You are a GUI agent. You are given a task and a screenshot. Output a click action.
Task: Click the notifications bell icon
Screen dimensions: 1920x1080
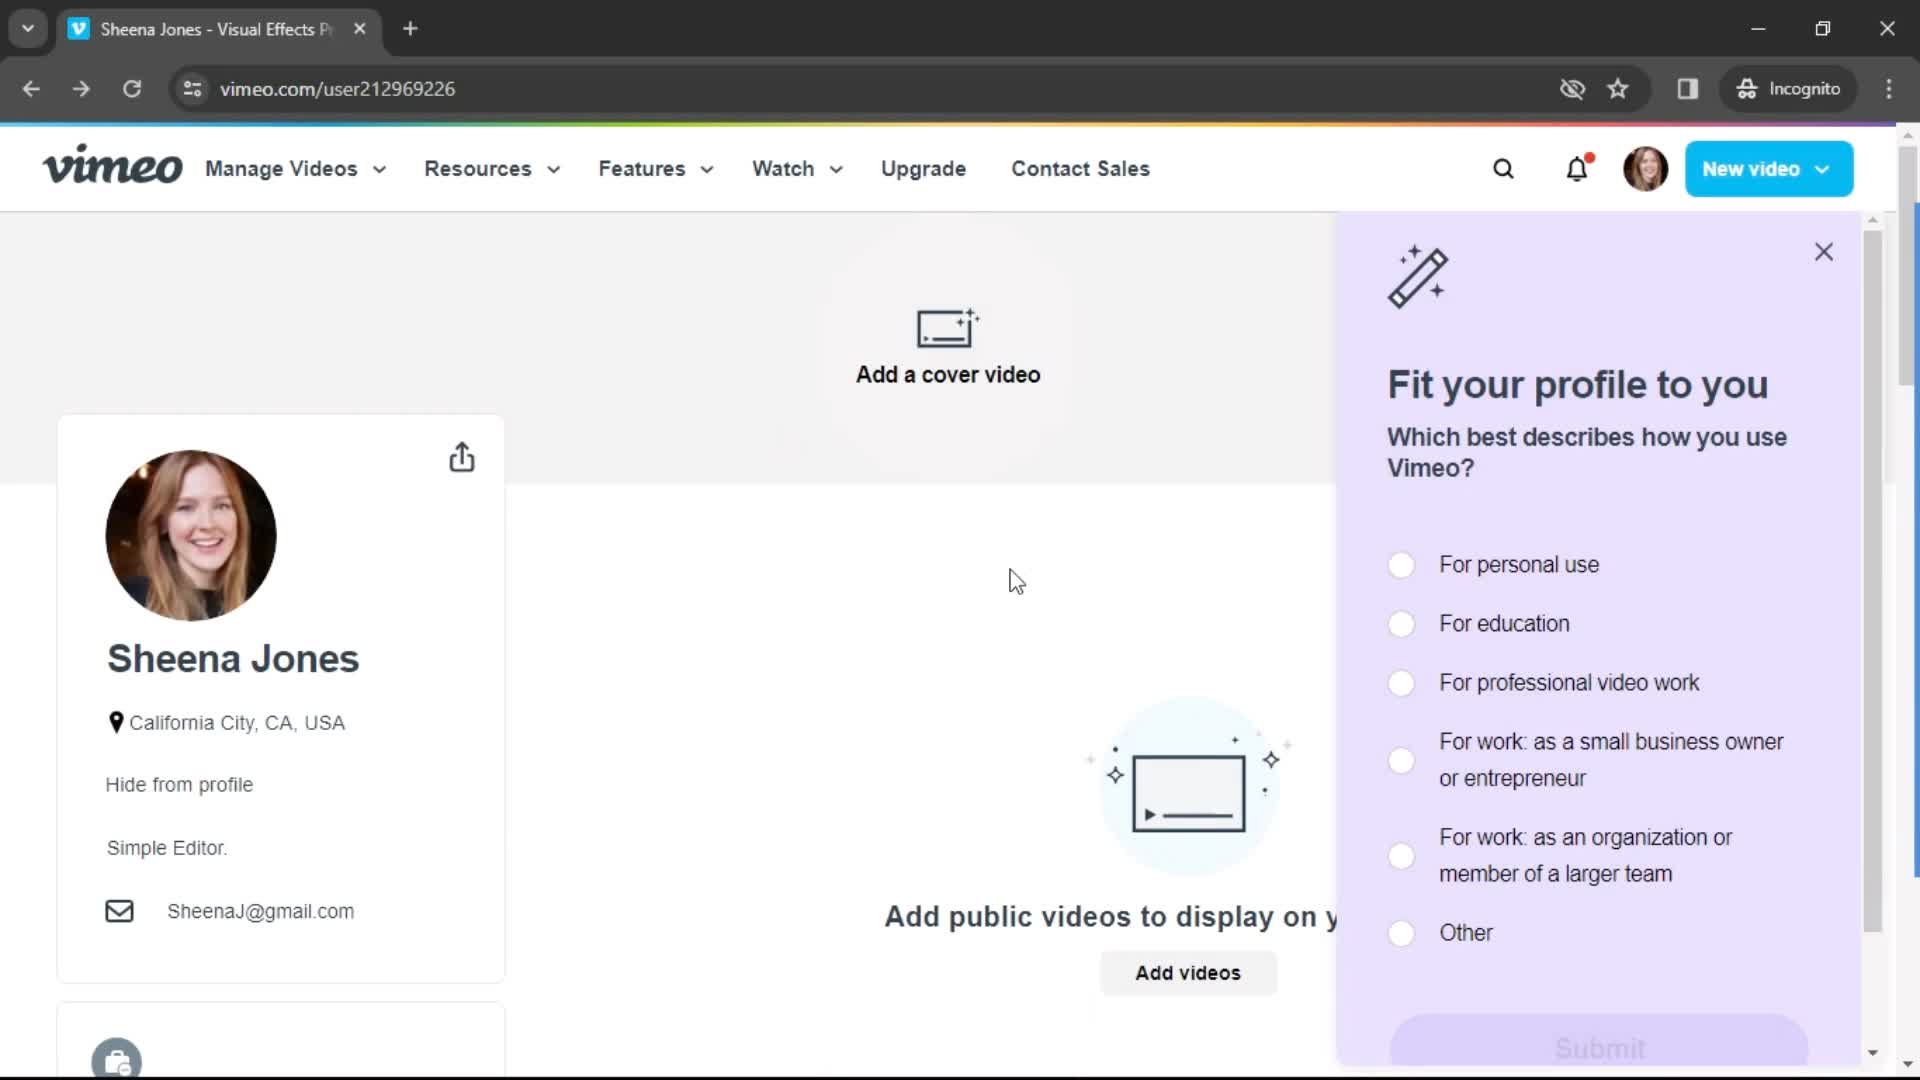[x=1577, y=167]
